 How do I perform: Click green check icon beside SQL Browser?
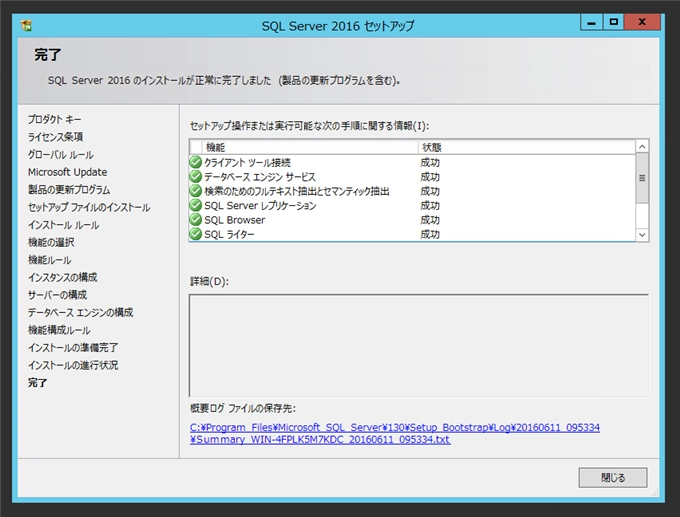[196, 219]
